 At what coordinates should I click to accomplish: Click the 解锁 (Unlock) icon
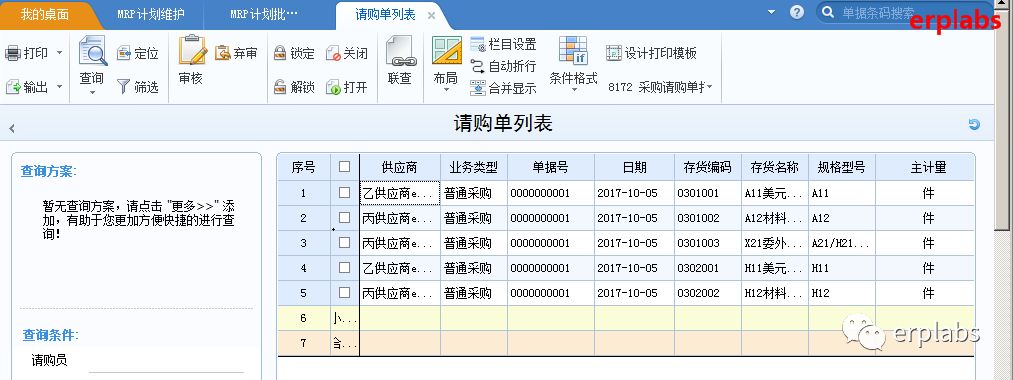click(280, 87)
